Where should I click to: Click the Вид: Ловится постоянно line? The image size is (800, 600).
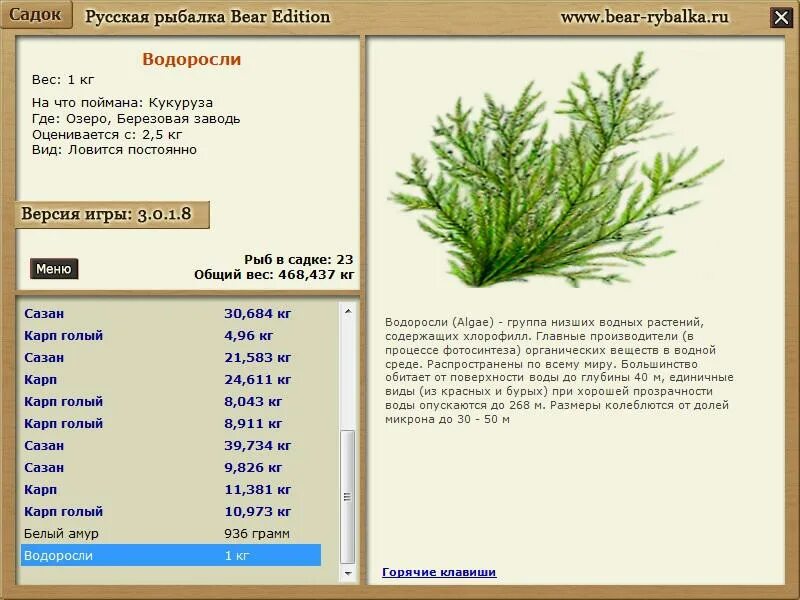[x=114, y=150]
